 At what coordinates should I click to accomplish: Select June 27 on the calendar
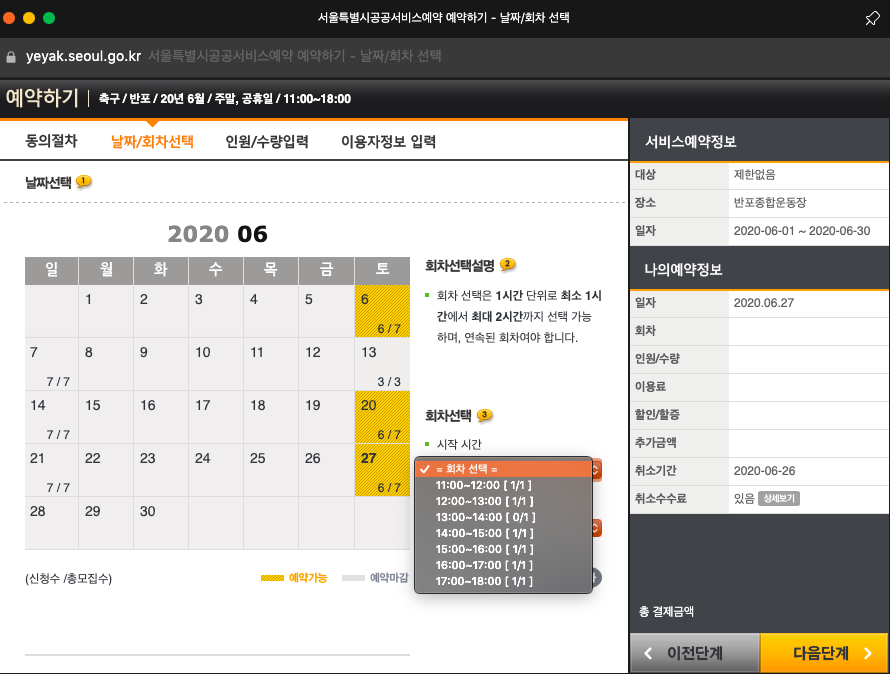382,470
